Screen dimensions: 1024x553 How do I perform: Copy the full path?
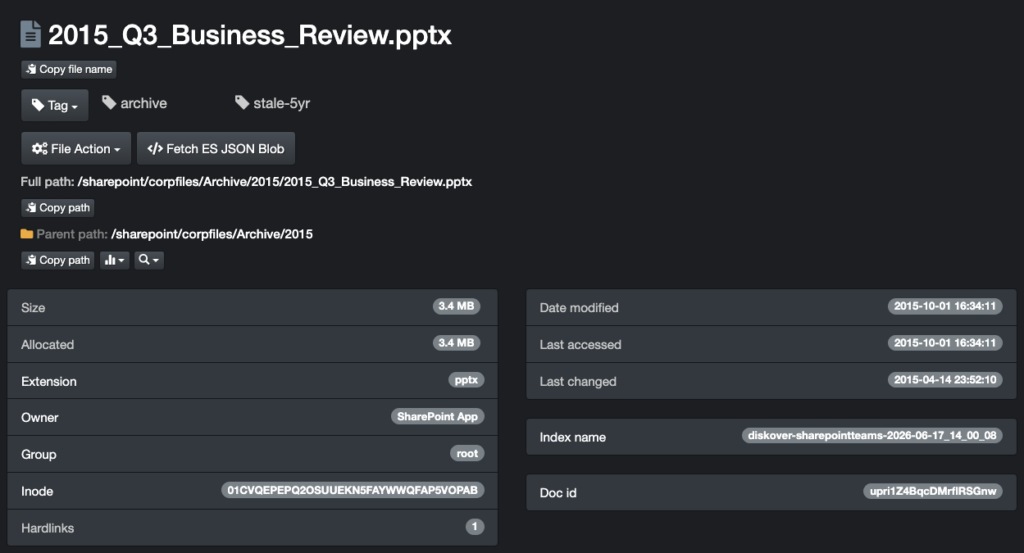(57, 208)
